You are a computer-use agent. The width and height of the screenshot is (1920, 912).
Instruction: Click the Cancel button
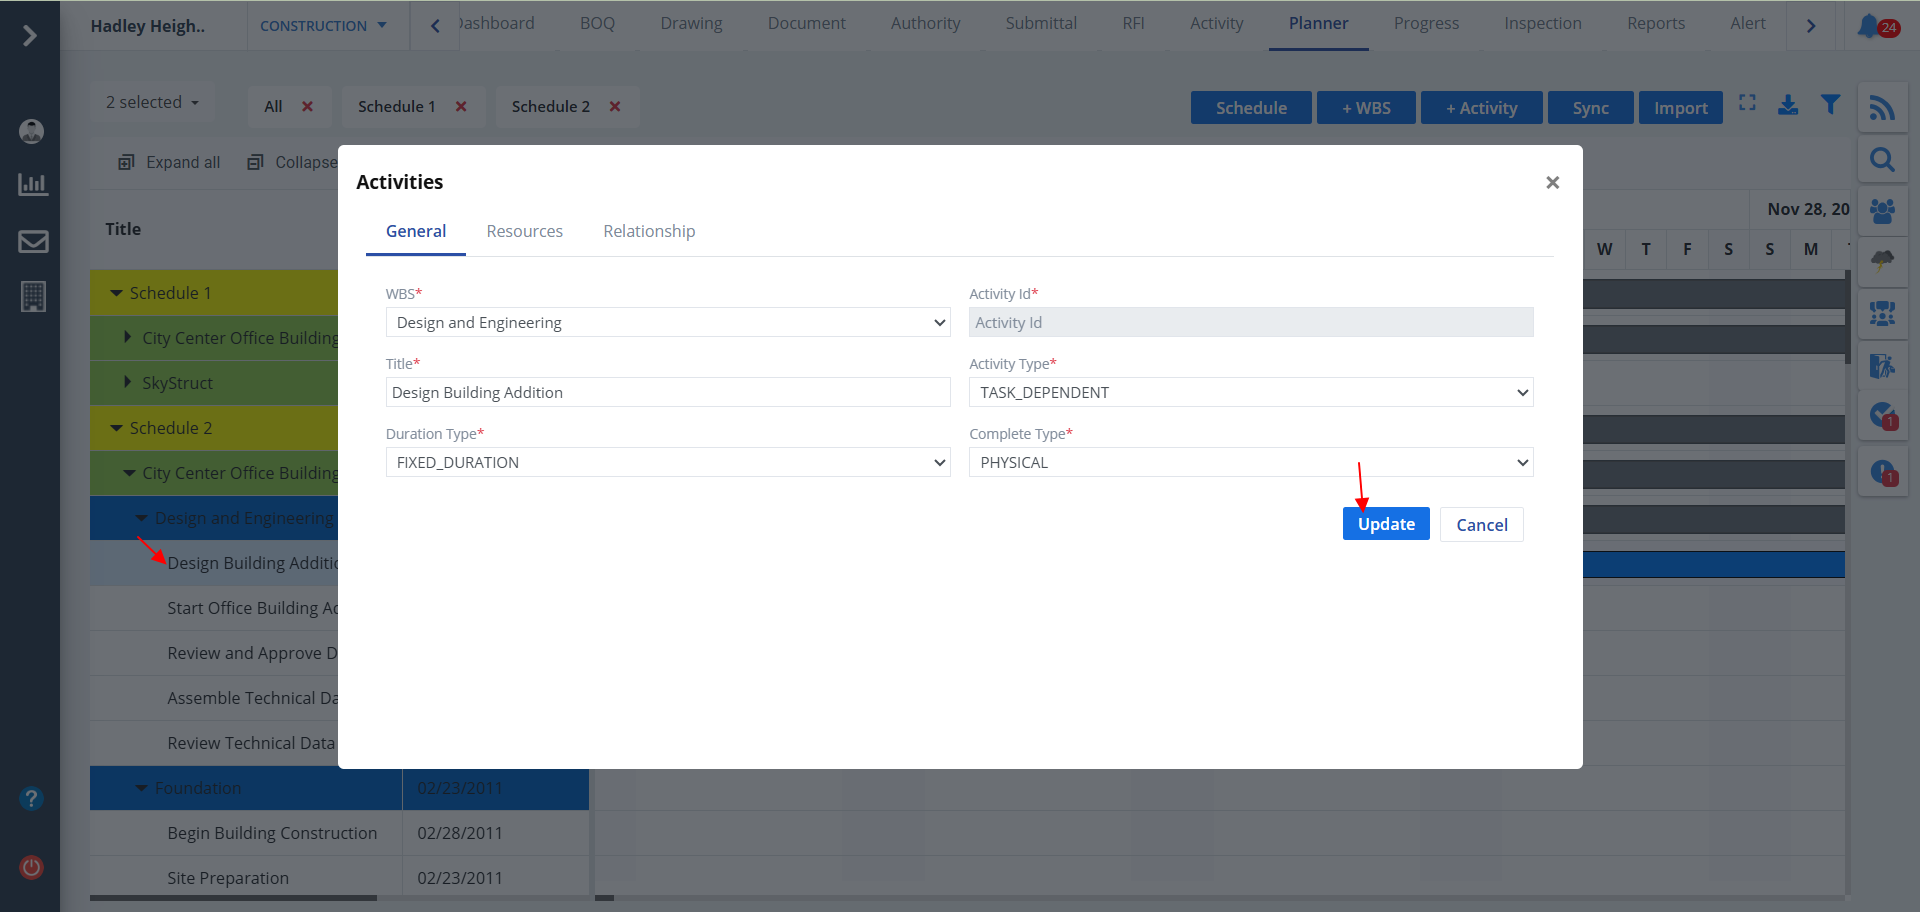point(1481,525)
